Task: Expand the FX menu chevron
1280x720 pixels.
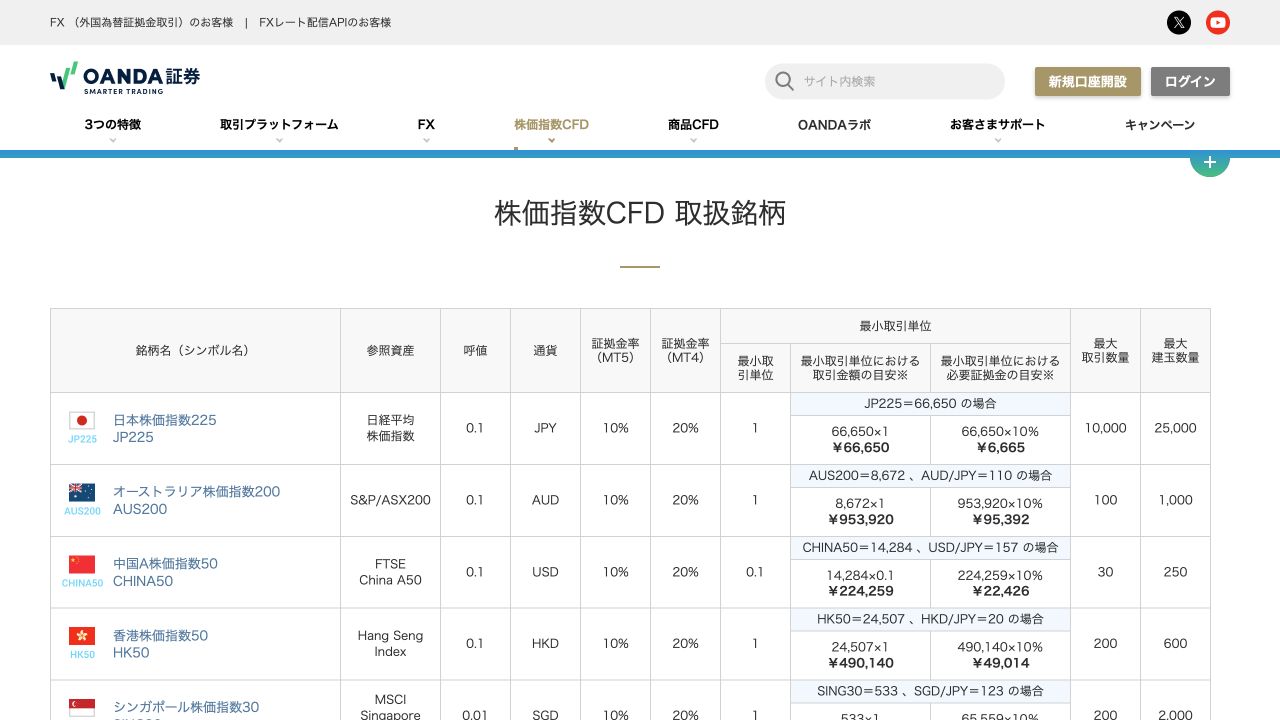Action: click(426, 141)
